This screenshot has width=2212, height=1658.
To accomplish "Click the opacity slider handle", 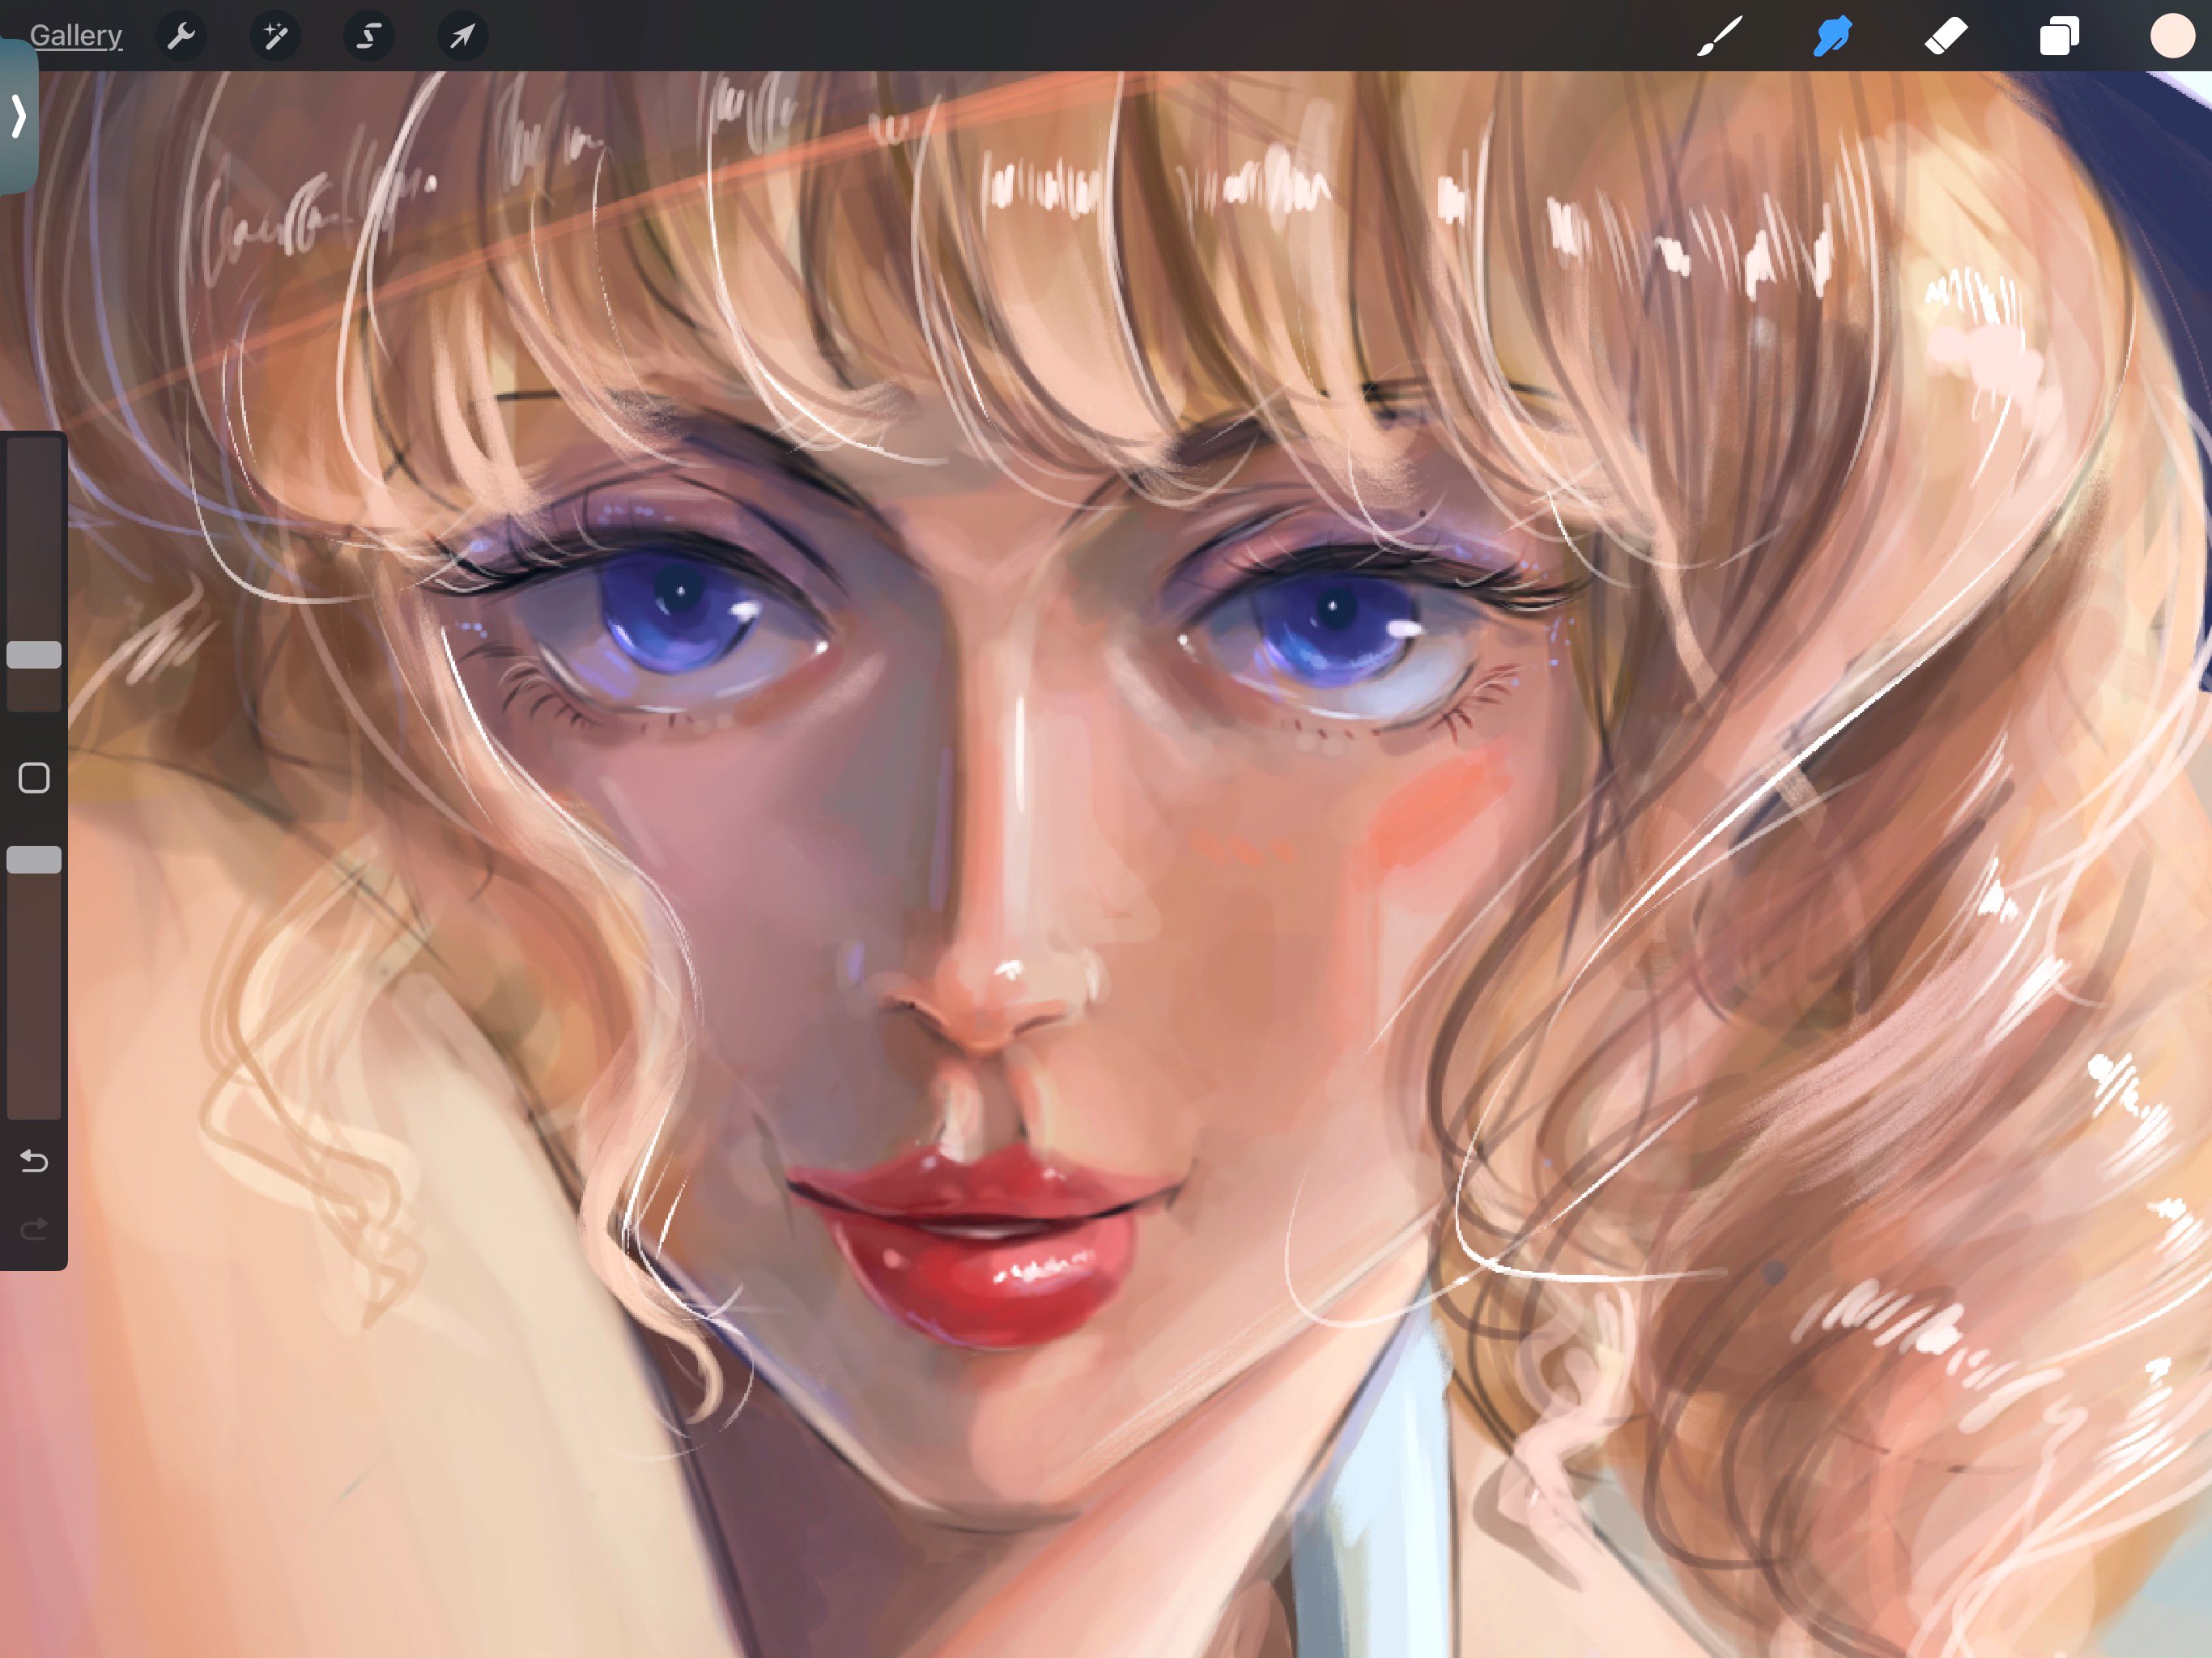I will pyautogui.click(x=34, y=860).
